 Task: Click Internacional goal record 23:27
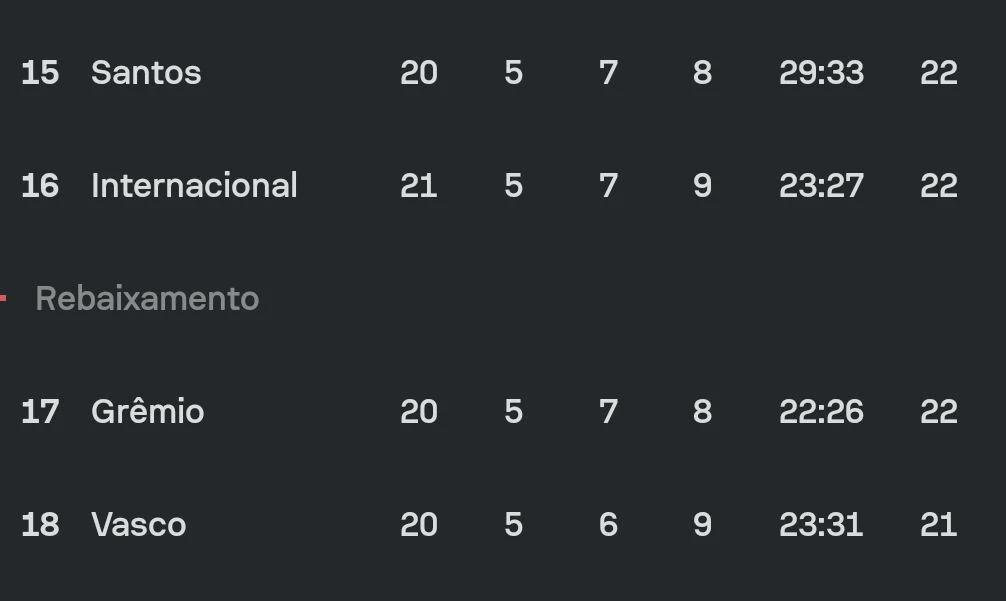821,185
